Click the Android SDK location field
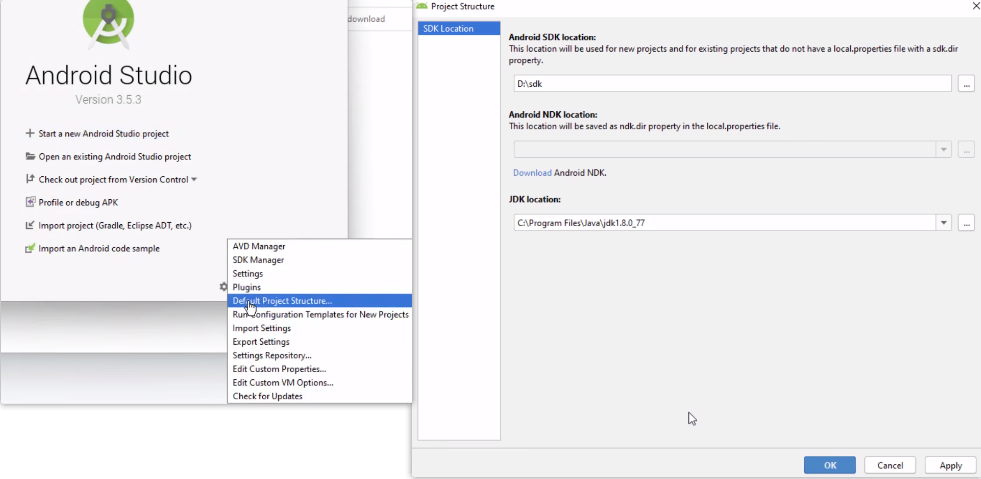Image resolution: width=981 pixels, height=479 pixels. (x=733, y=83)
